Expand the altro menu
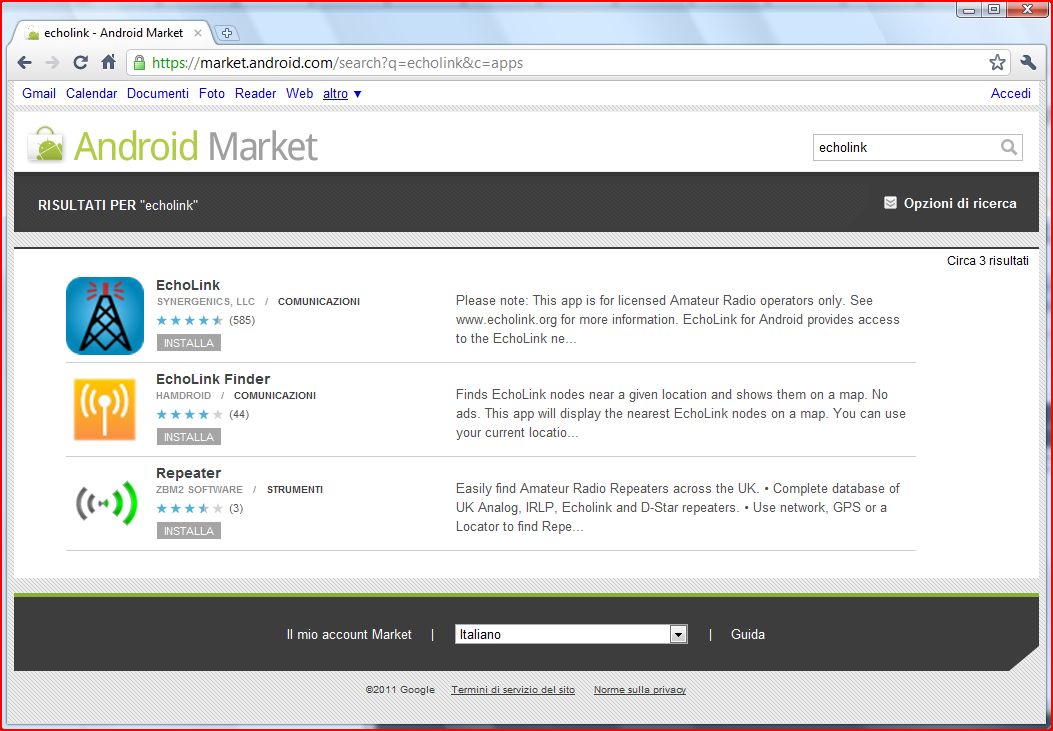The width and height of the screenshot is (1053, 731). click(x=342, y=94)
